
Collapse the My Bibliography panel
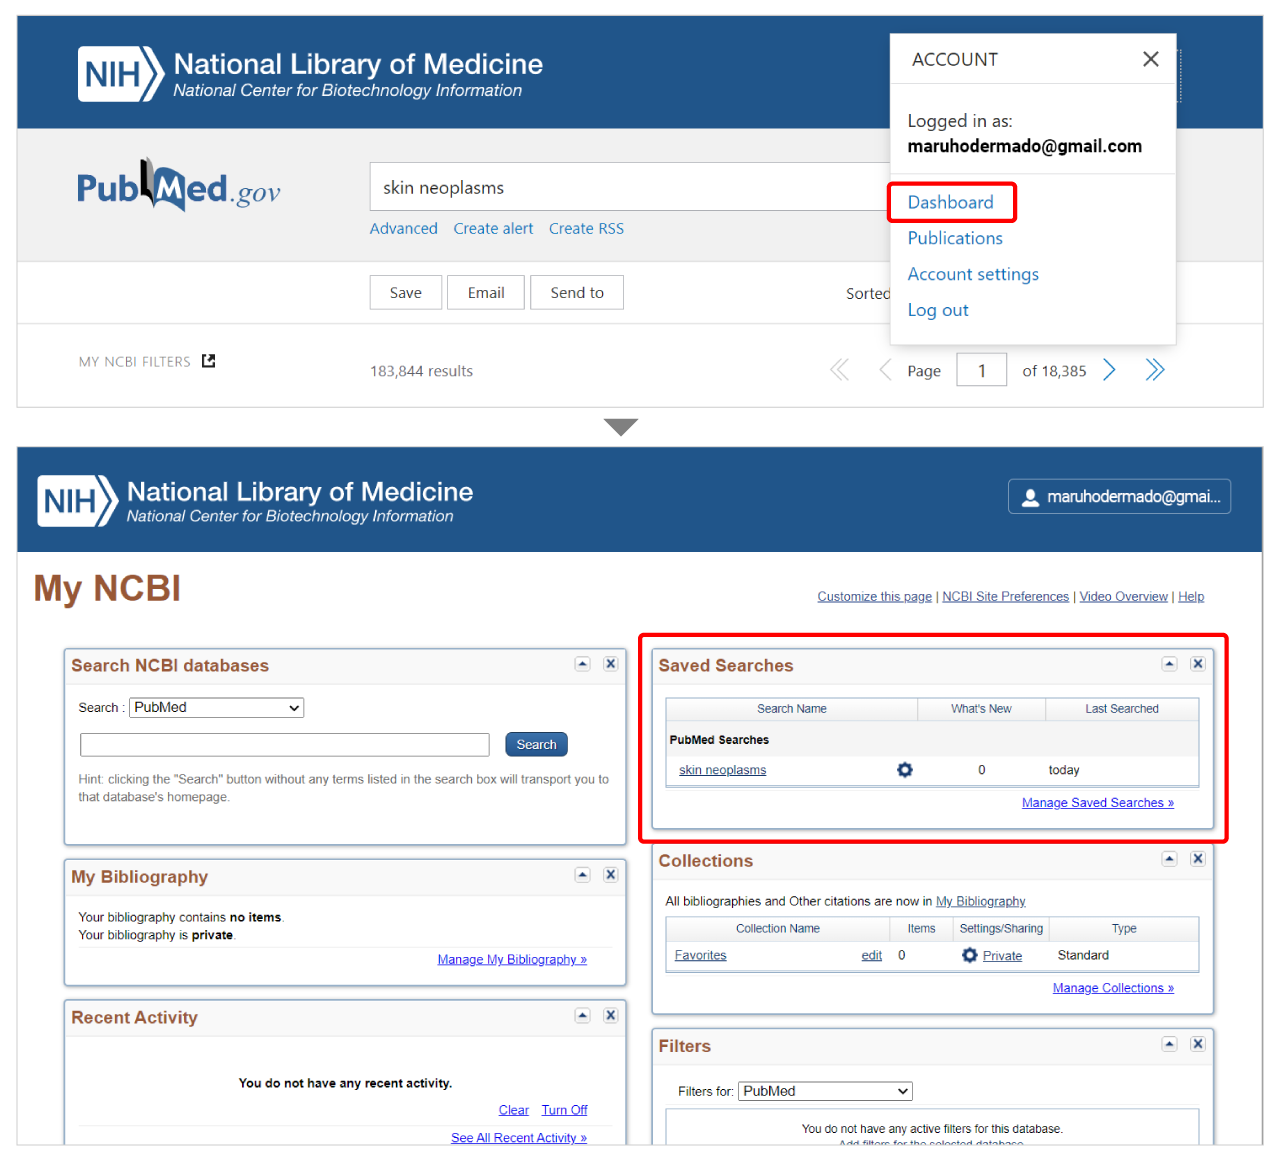582,874
